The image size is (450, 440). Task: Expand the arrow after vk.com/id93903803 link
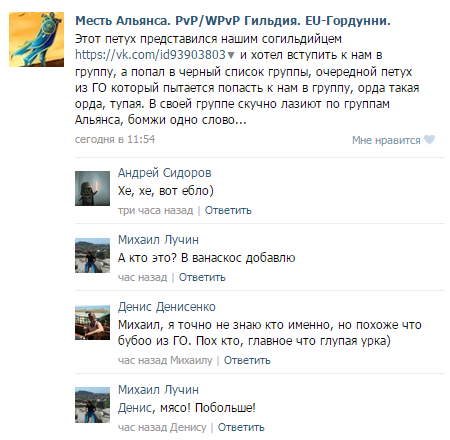(x=231, y=55)
